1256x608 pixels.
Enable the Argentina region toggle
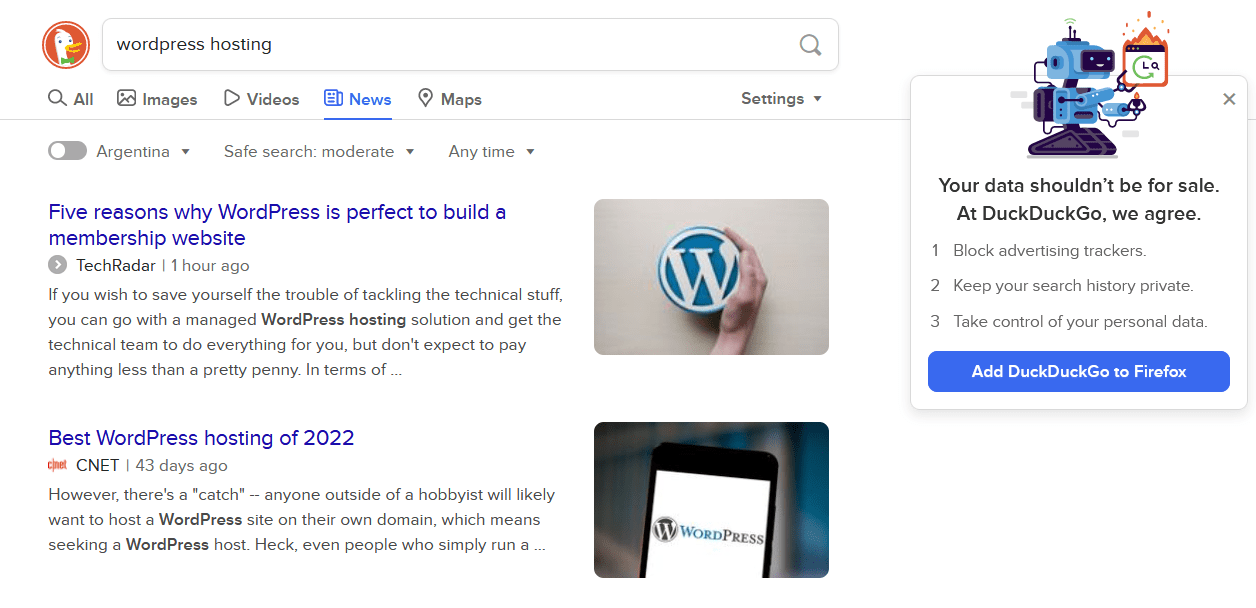tap(67, 150)
